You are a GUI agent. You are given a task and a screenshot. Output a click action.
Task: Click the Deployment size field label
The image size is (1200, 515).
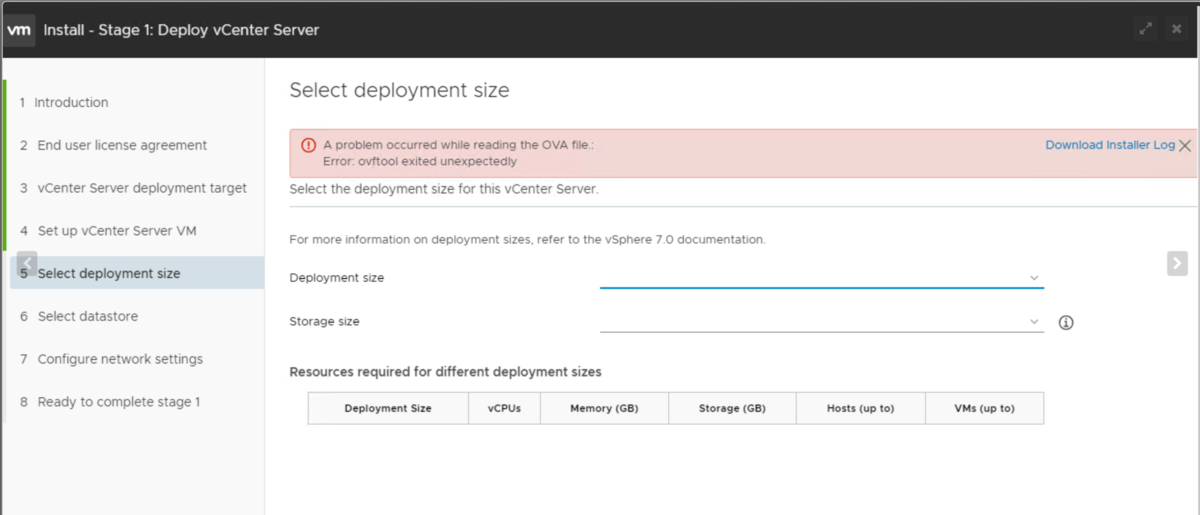point(336,278)
